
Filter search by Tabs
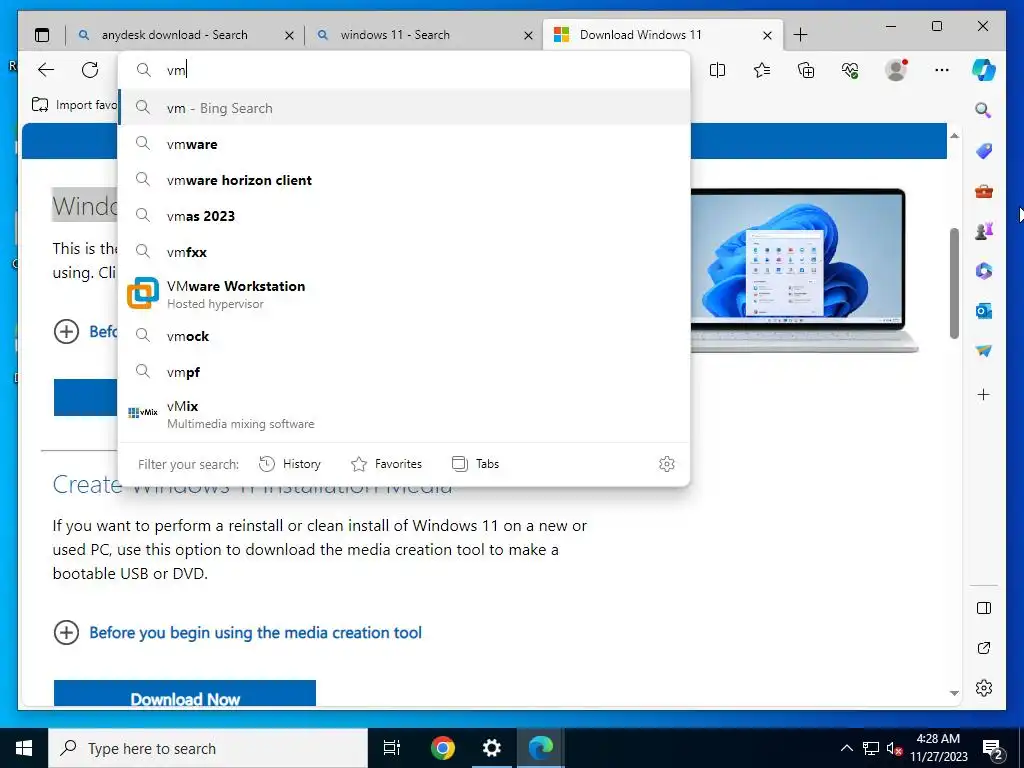click(x=475, y=464)
